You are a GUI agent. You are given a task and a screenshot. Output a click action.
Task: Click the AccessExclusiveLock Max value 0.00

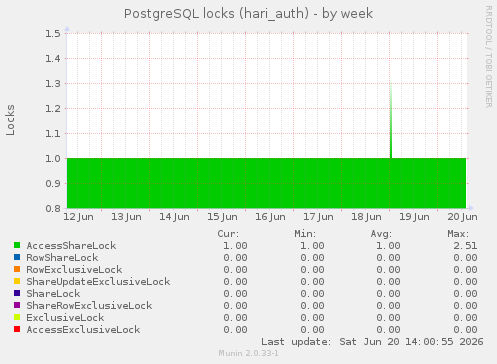click(x=465, y=330)
